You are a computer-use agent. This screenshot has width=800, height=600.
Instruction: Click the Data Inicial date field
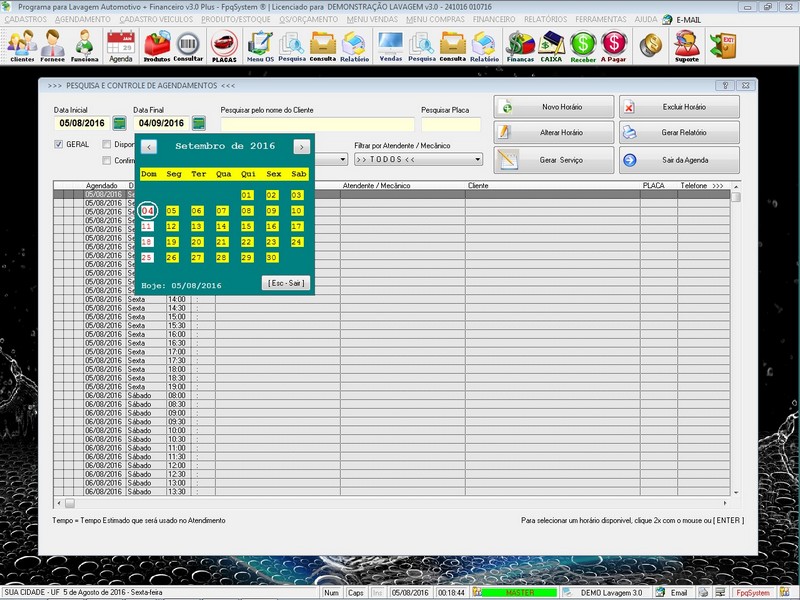(82, 123)
